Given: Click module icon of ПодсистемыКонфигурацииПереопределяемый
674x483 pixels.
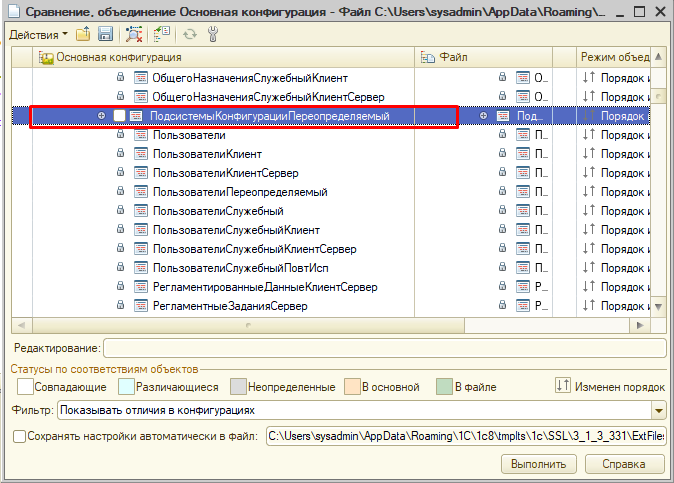Looking at the screenshot, I should coord(136,116).
